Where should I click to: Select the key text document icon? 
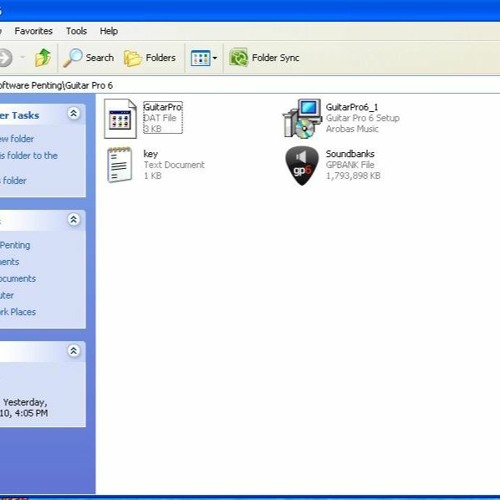click(x=119, y=165)
